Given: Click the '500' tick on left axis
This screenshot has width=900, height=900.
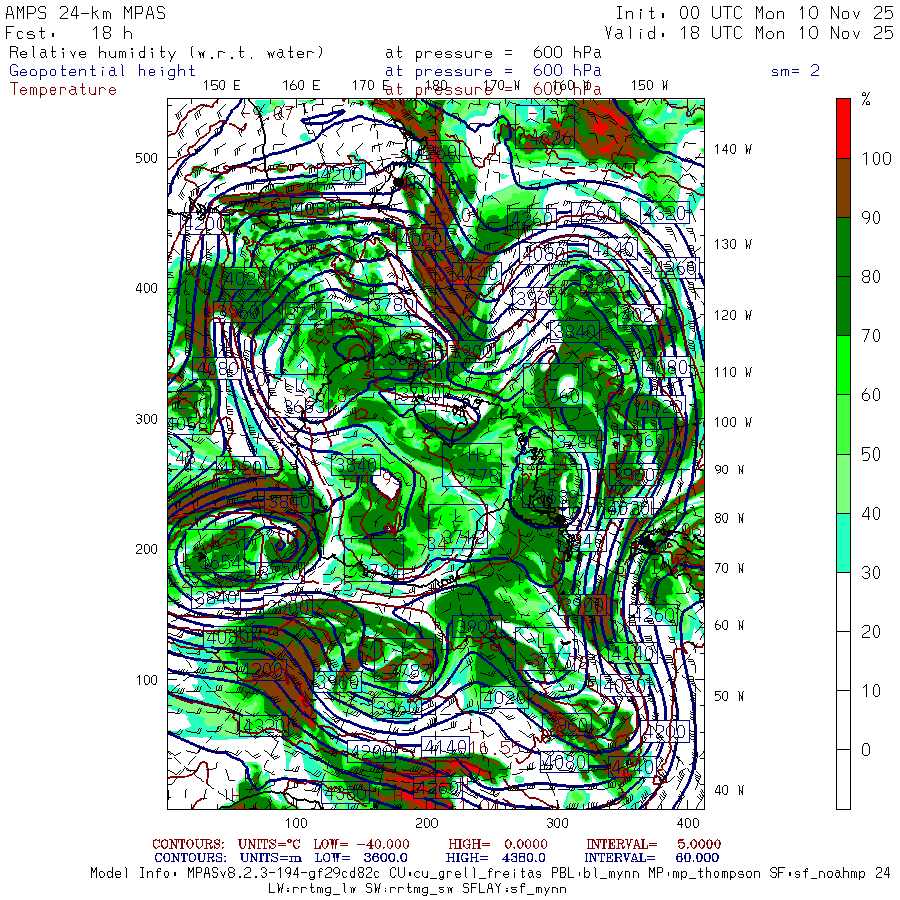Looking at the screenshot, I should point(146,158).
